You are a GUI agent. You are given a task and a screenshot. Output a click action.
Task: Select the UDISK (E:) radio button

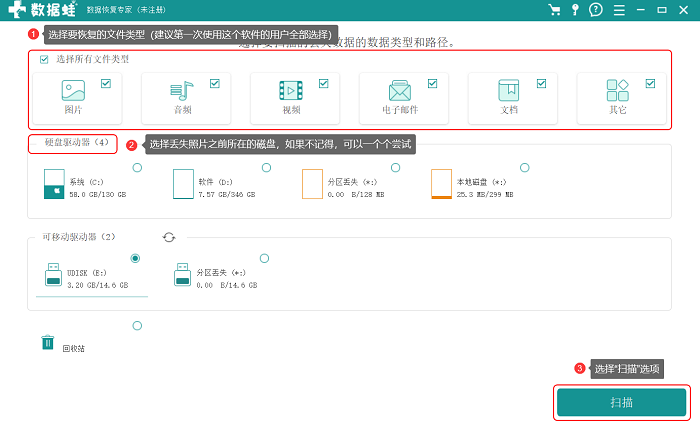(135, 258)
